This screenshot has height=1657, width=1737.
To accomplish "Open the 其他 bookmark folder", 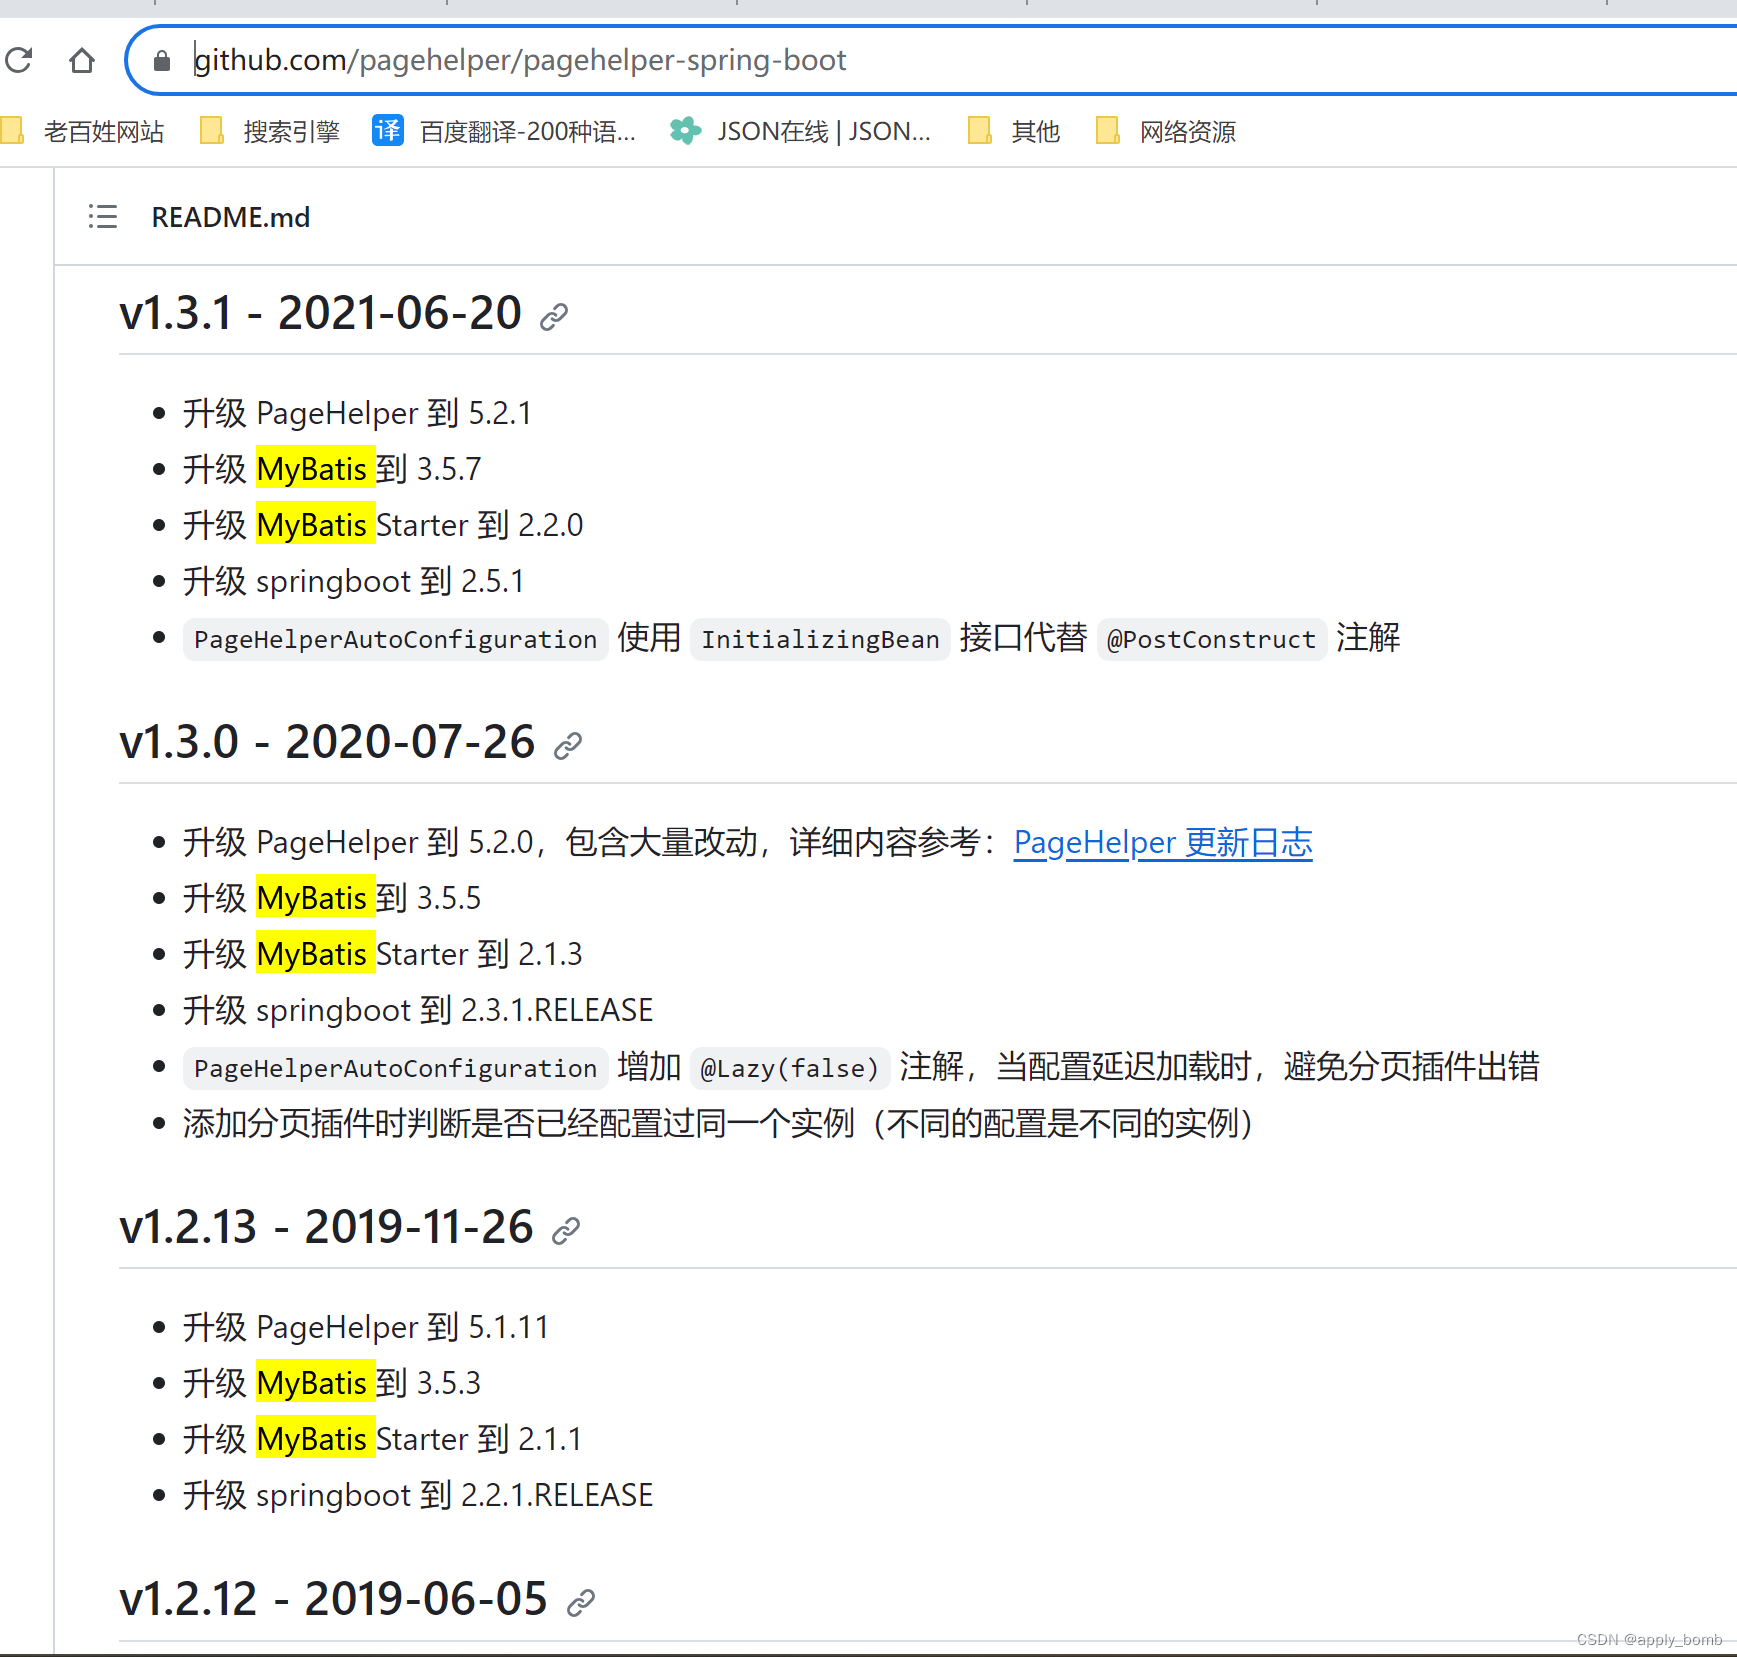I will pyautogui.click(x=1035, y=131).
